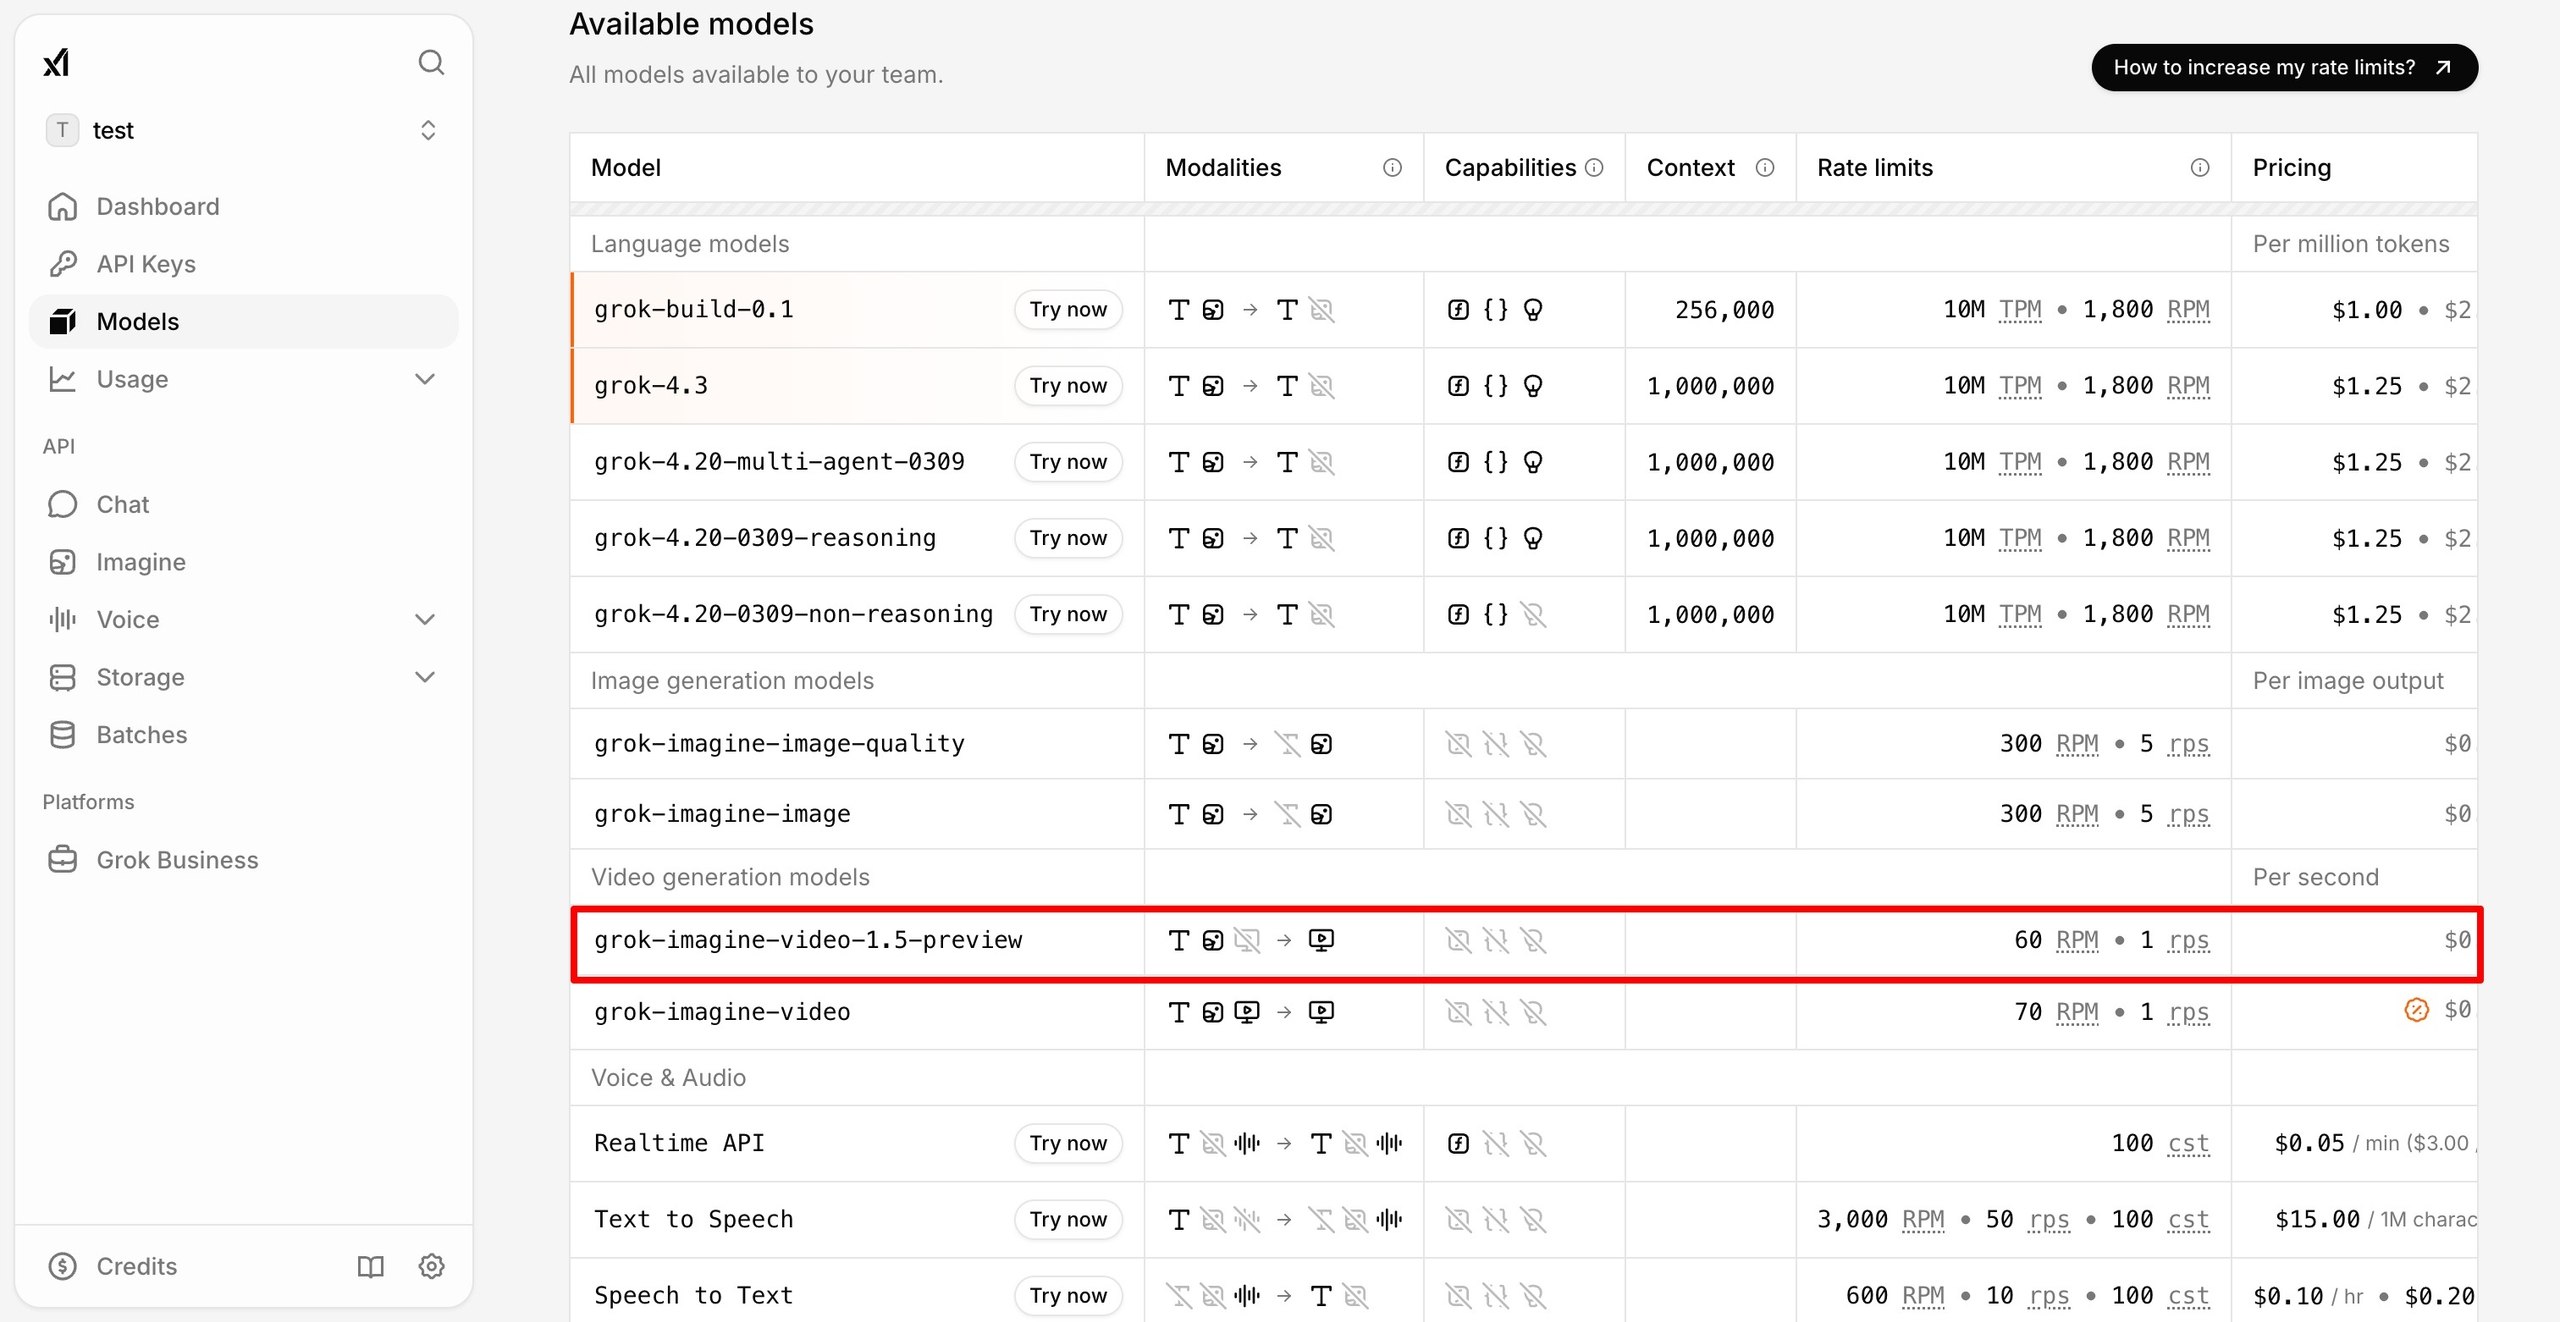
Task: Click How to increase my rate limits button
Action: pos(2284,67)
